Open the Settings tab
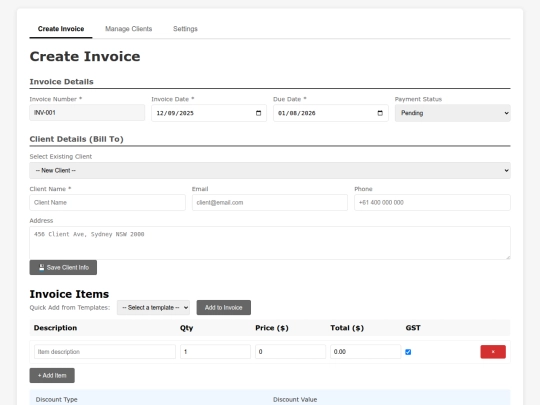The image size is (540, 405). click(x=185, y=29)
